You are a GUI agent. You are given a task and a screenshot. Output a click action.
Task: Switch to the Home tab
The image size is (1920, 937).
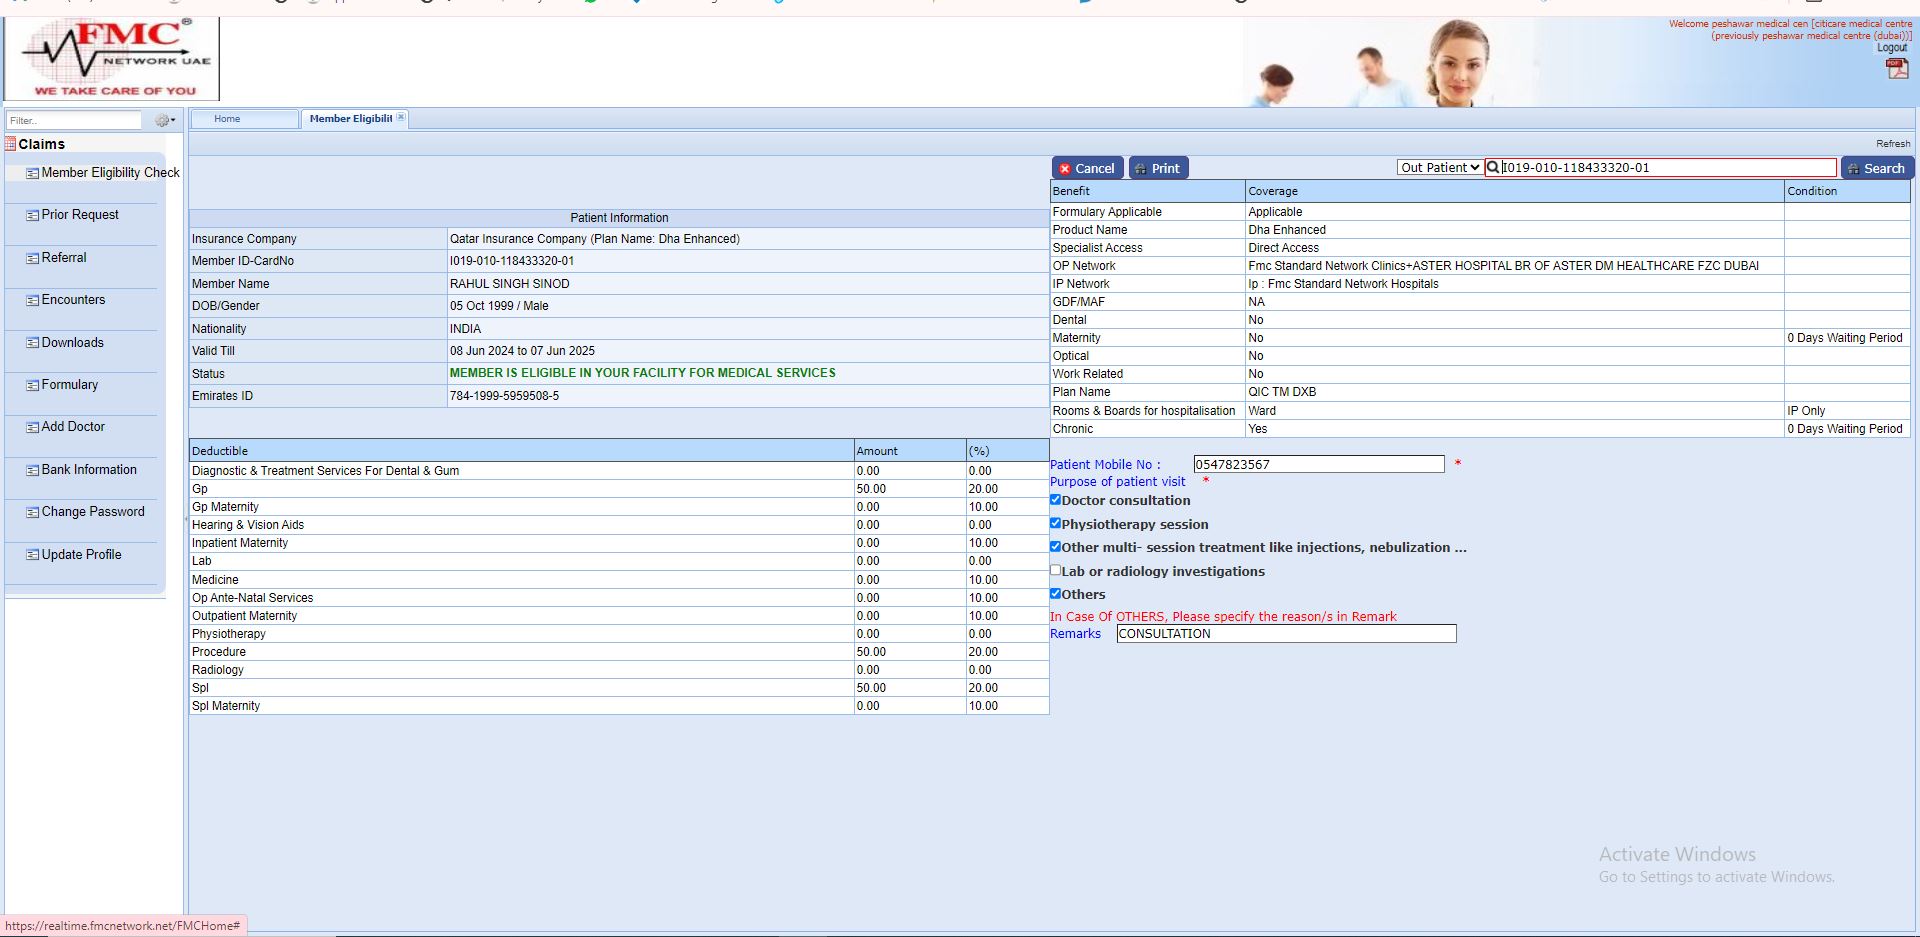pos(227,119)
